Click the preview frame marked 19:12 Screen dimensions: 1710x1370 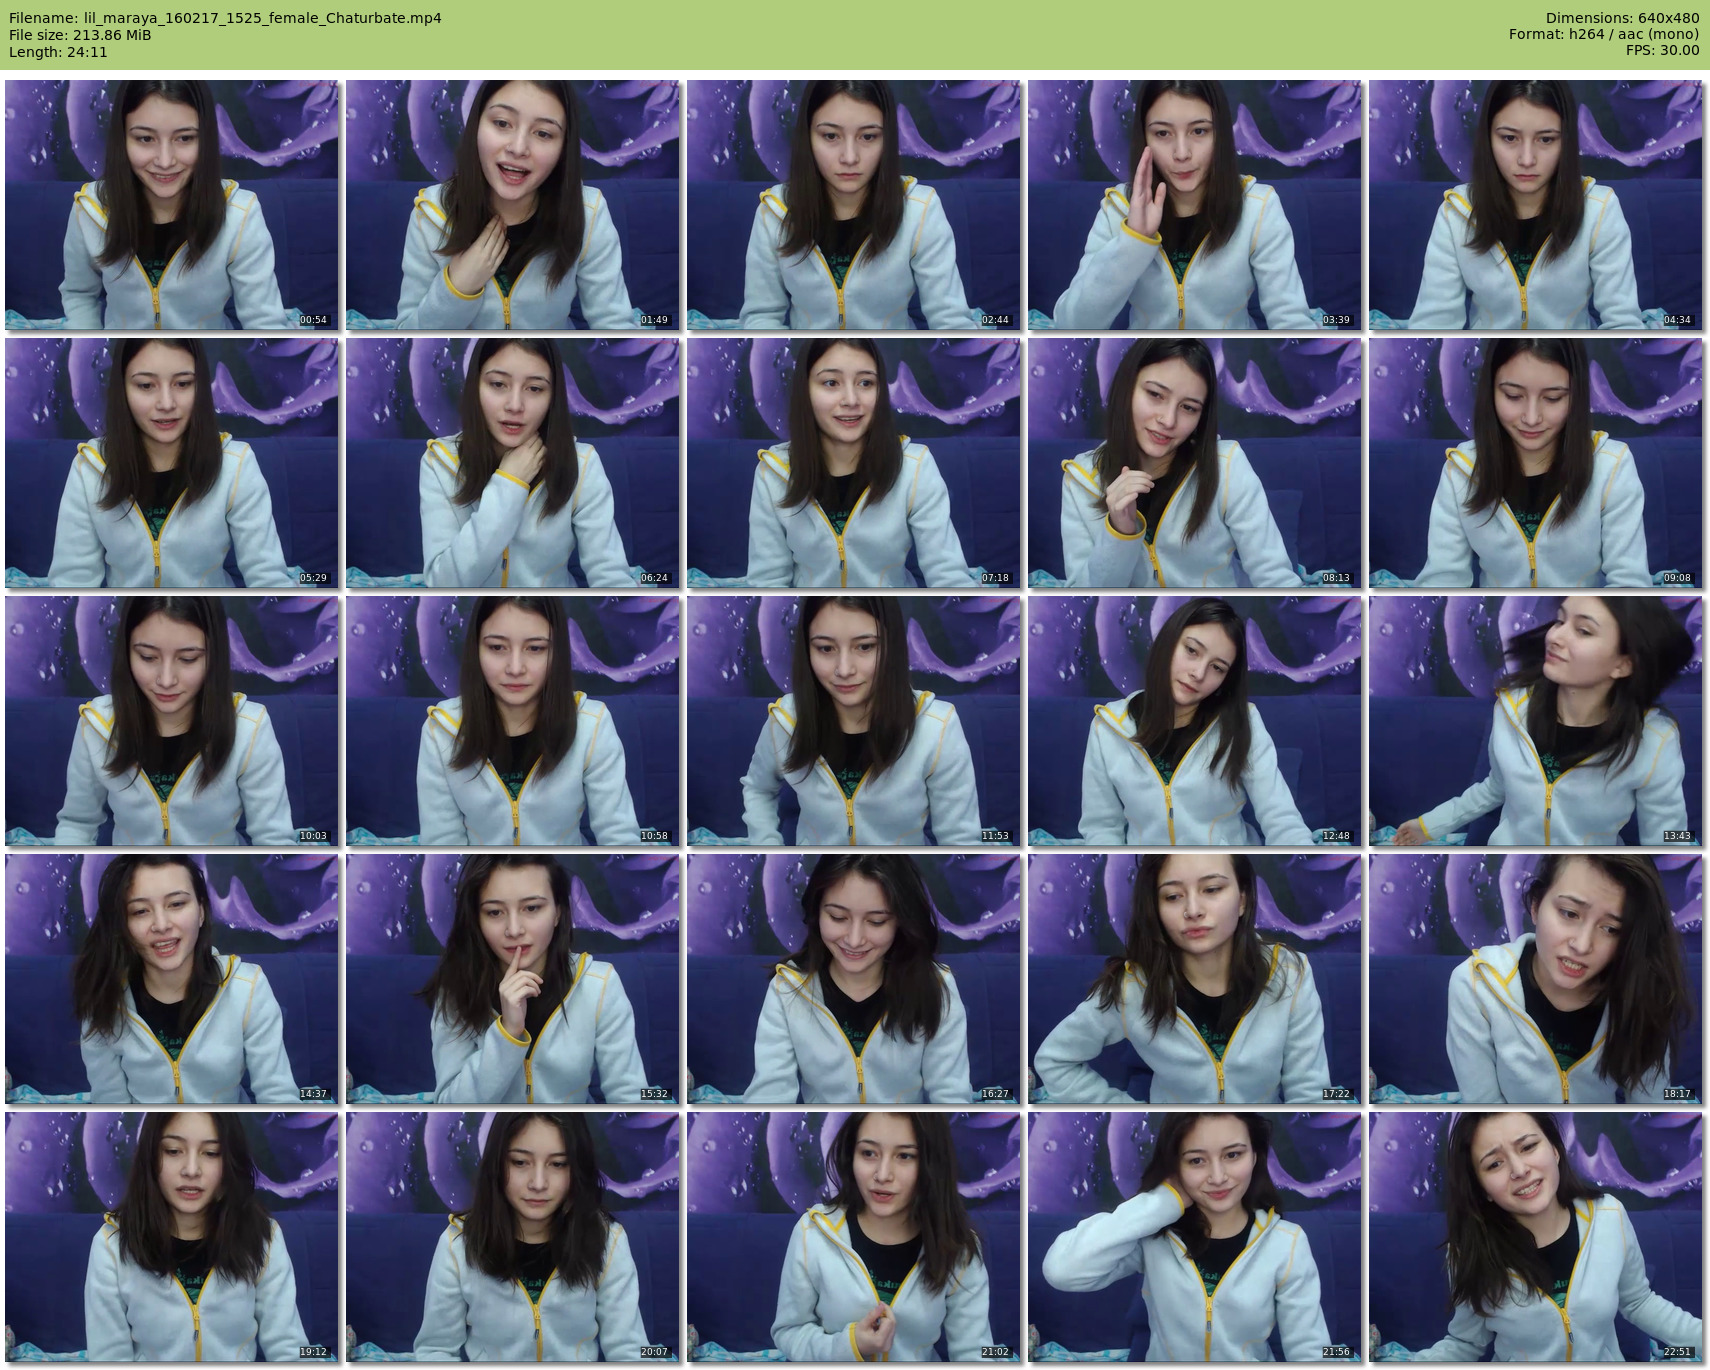pos(171,1237)
